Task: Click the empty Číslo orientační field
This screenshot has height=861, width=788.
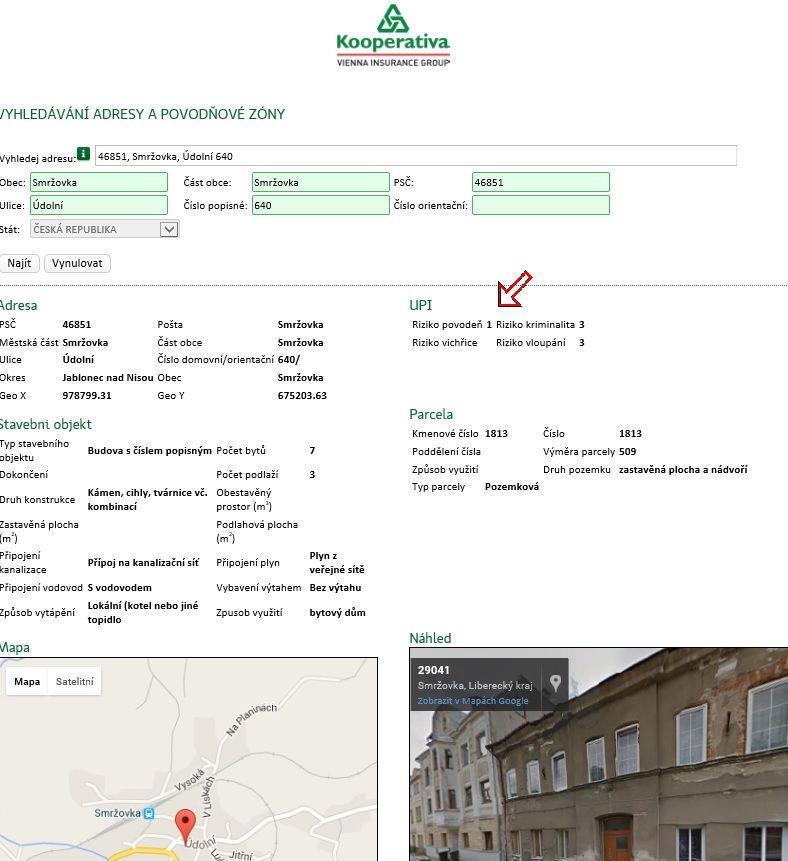Action: click(x=541, y=205)
